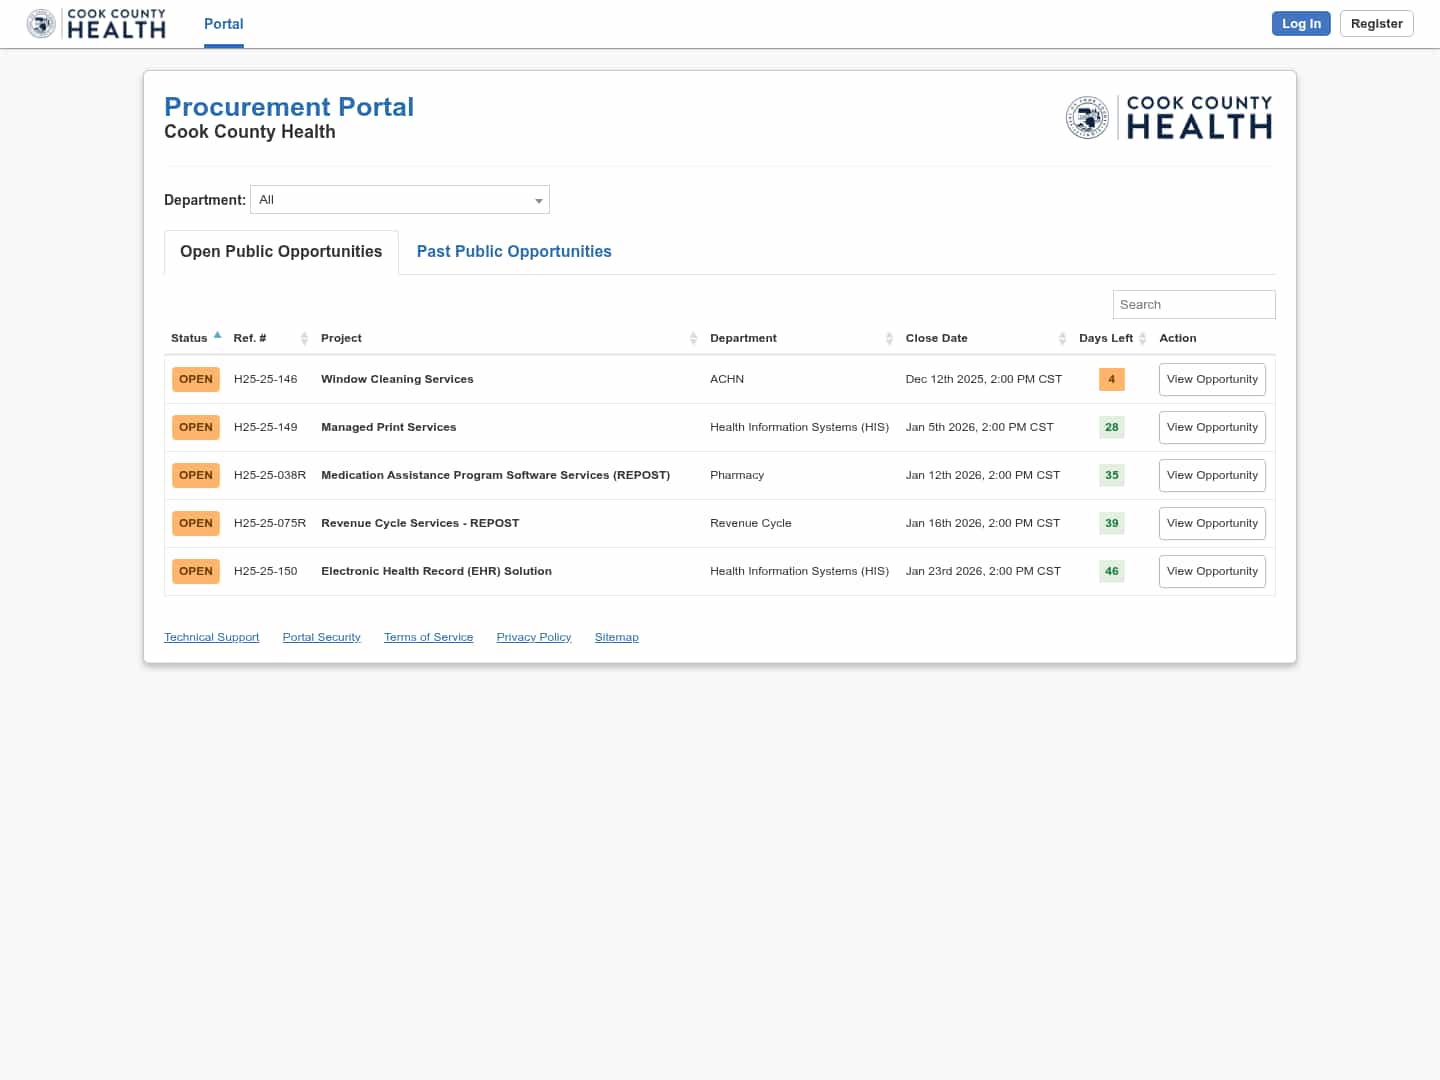This screenshot has height=1080, width=1440.
Task: Select Open Public Opportunities tab
Action: (281, 252)
